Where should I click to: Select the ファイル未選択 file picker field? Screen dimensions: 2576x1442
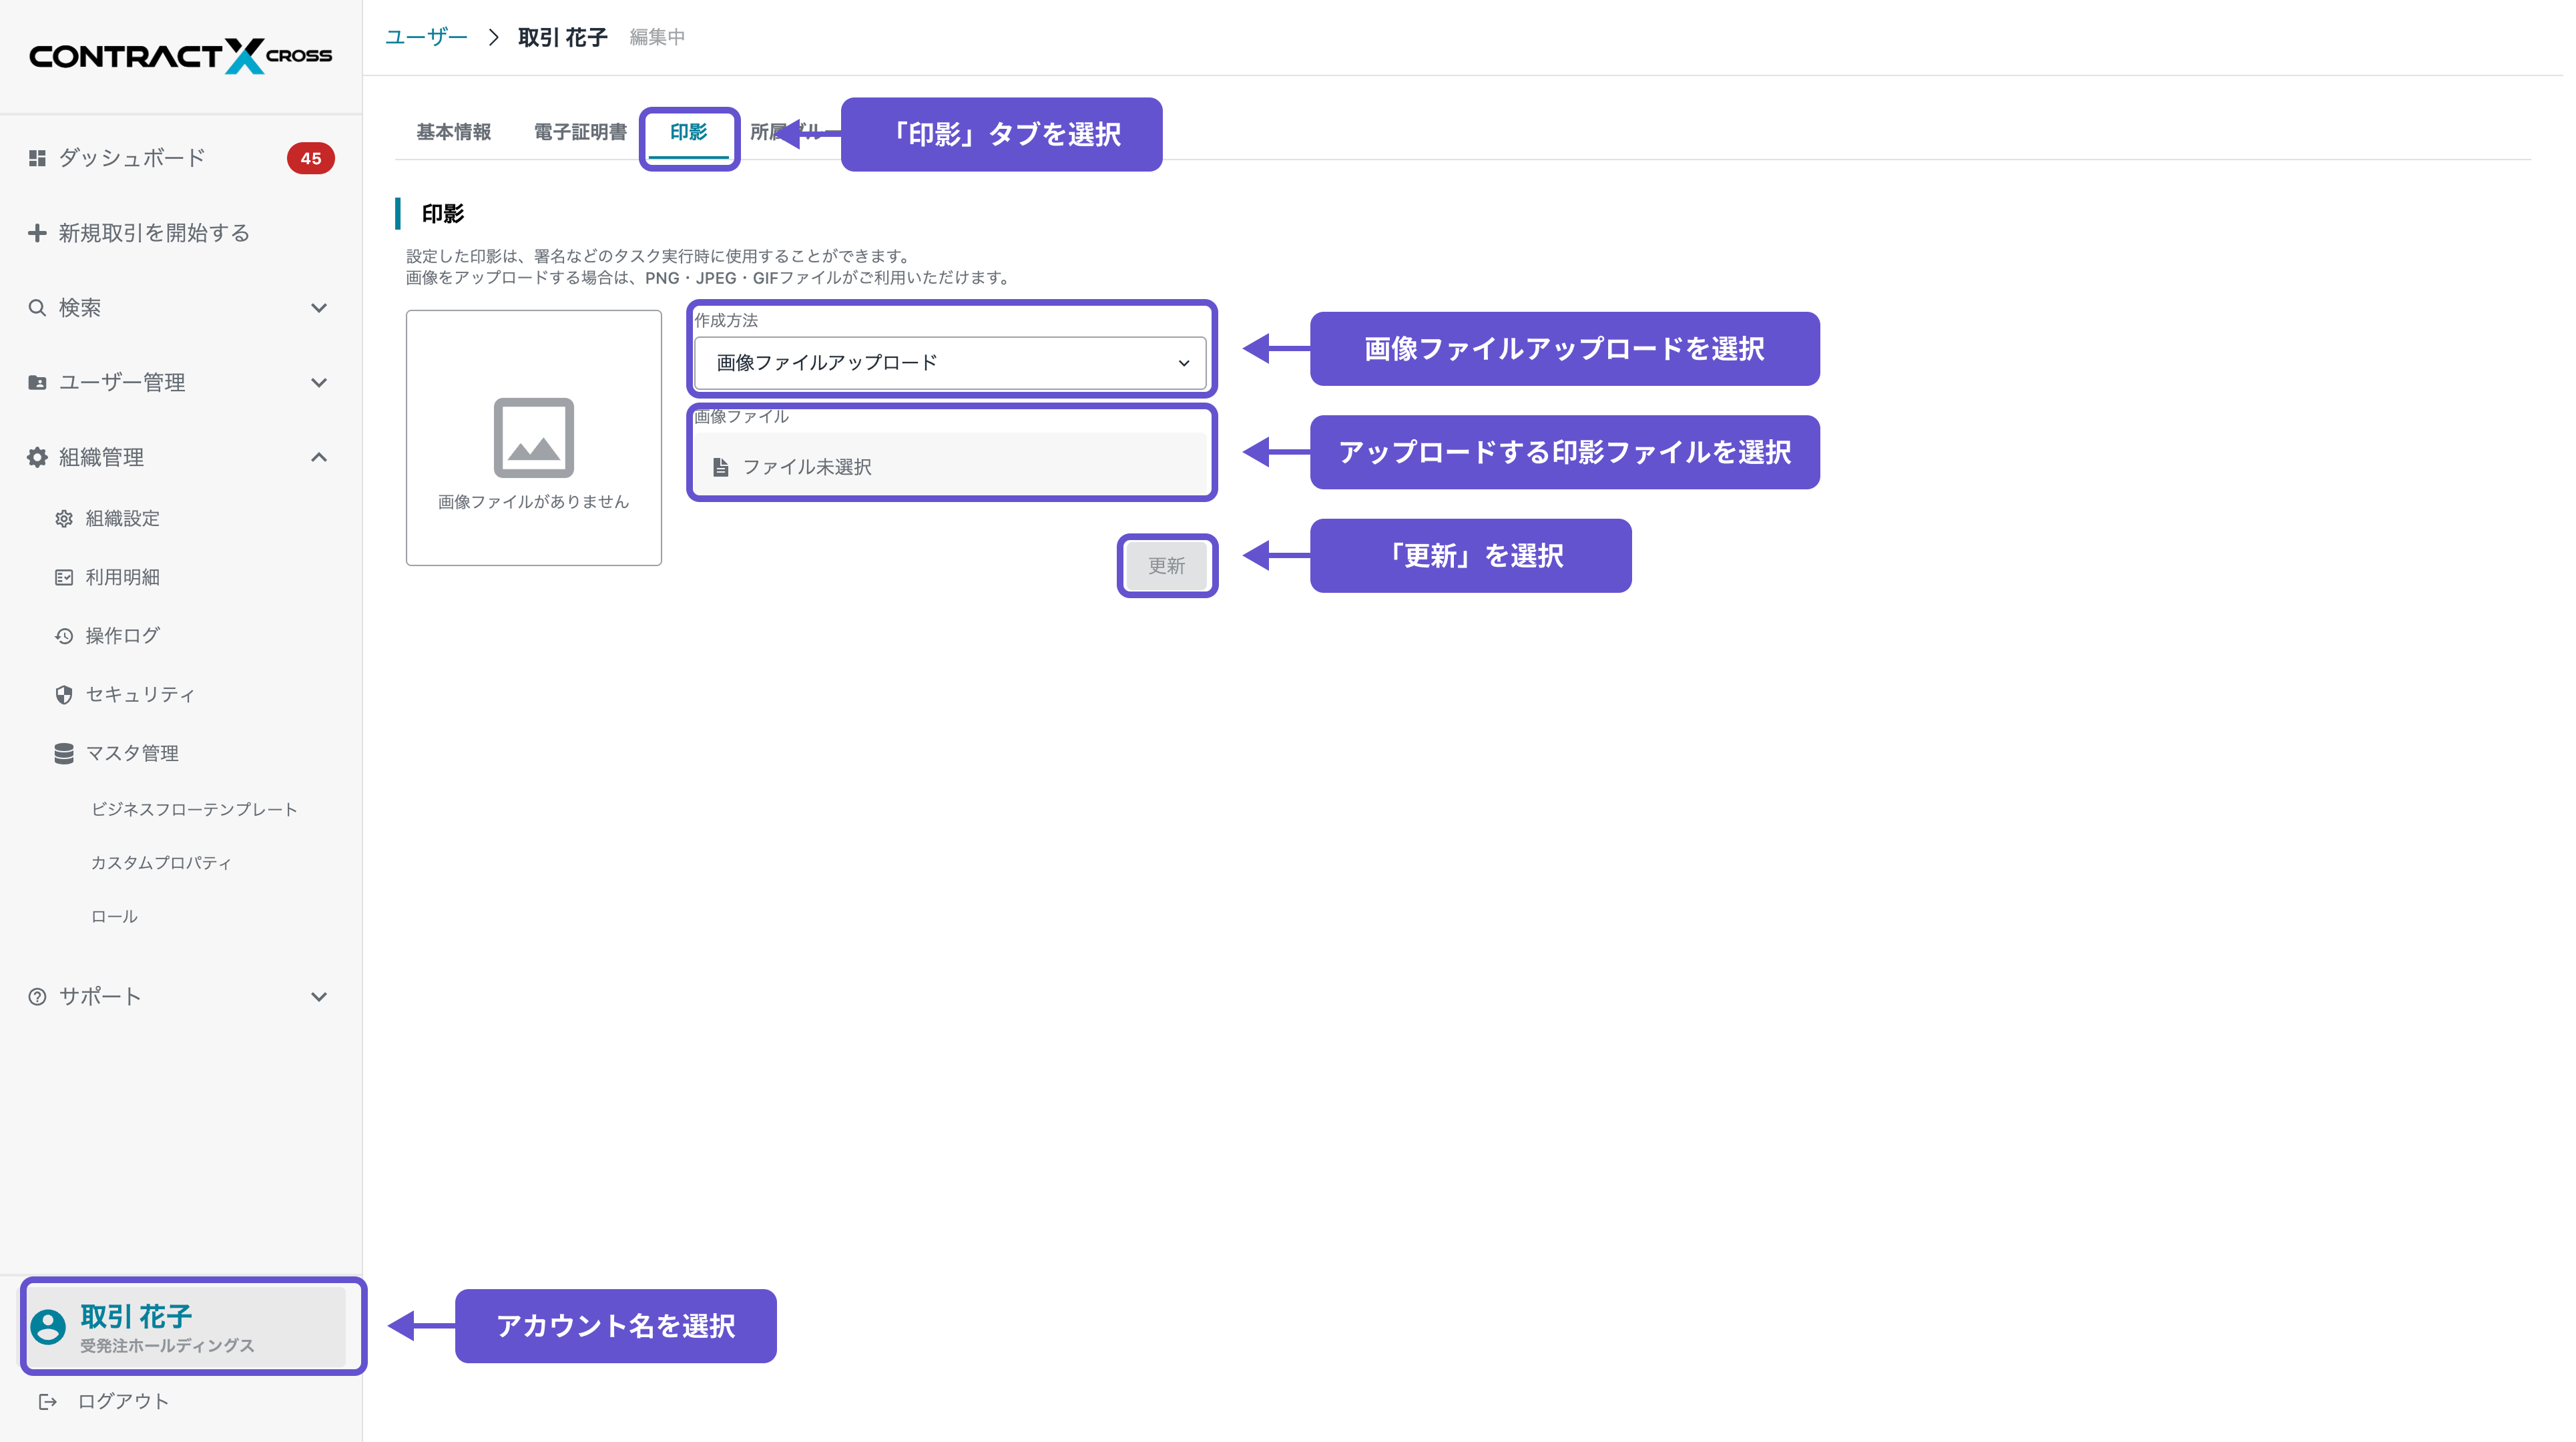(950, 466)
